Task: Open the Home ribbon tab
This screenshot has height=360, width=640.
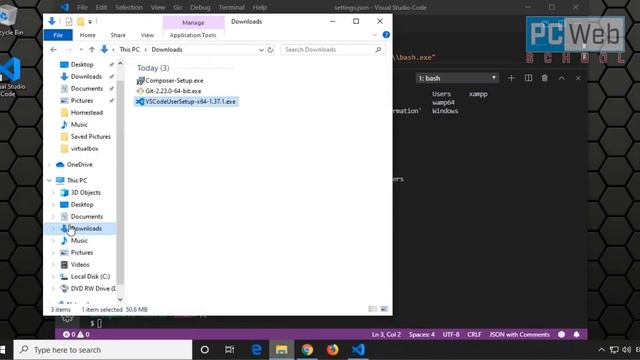Action: tap(87, 35)
